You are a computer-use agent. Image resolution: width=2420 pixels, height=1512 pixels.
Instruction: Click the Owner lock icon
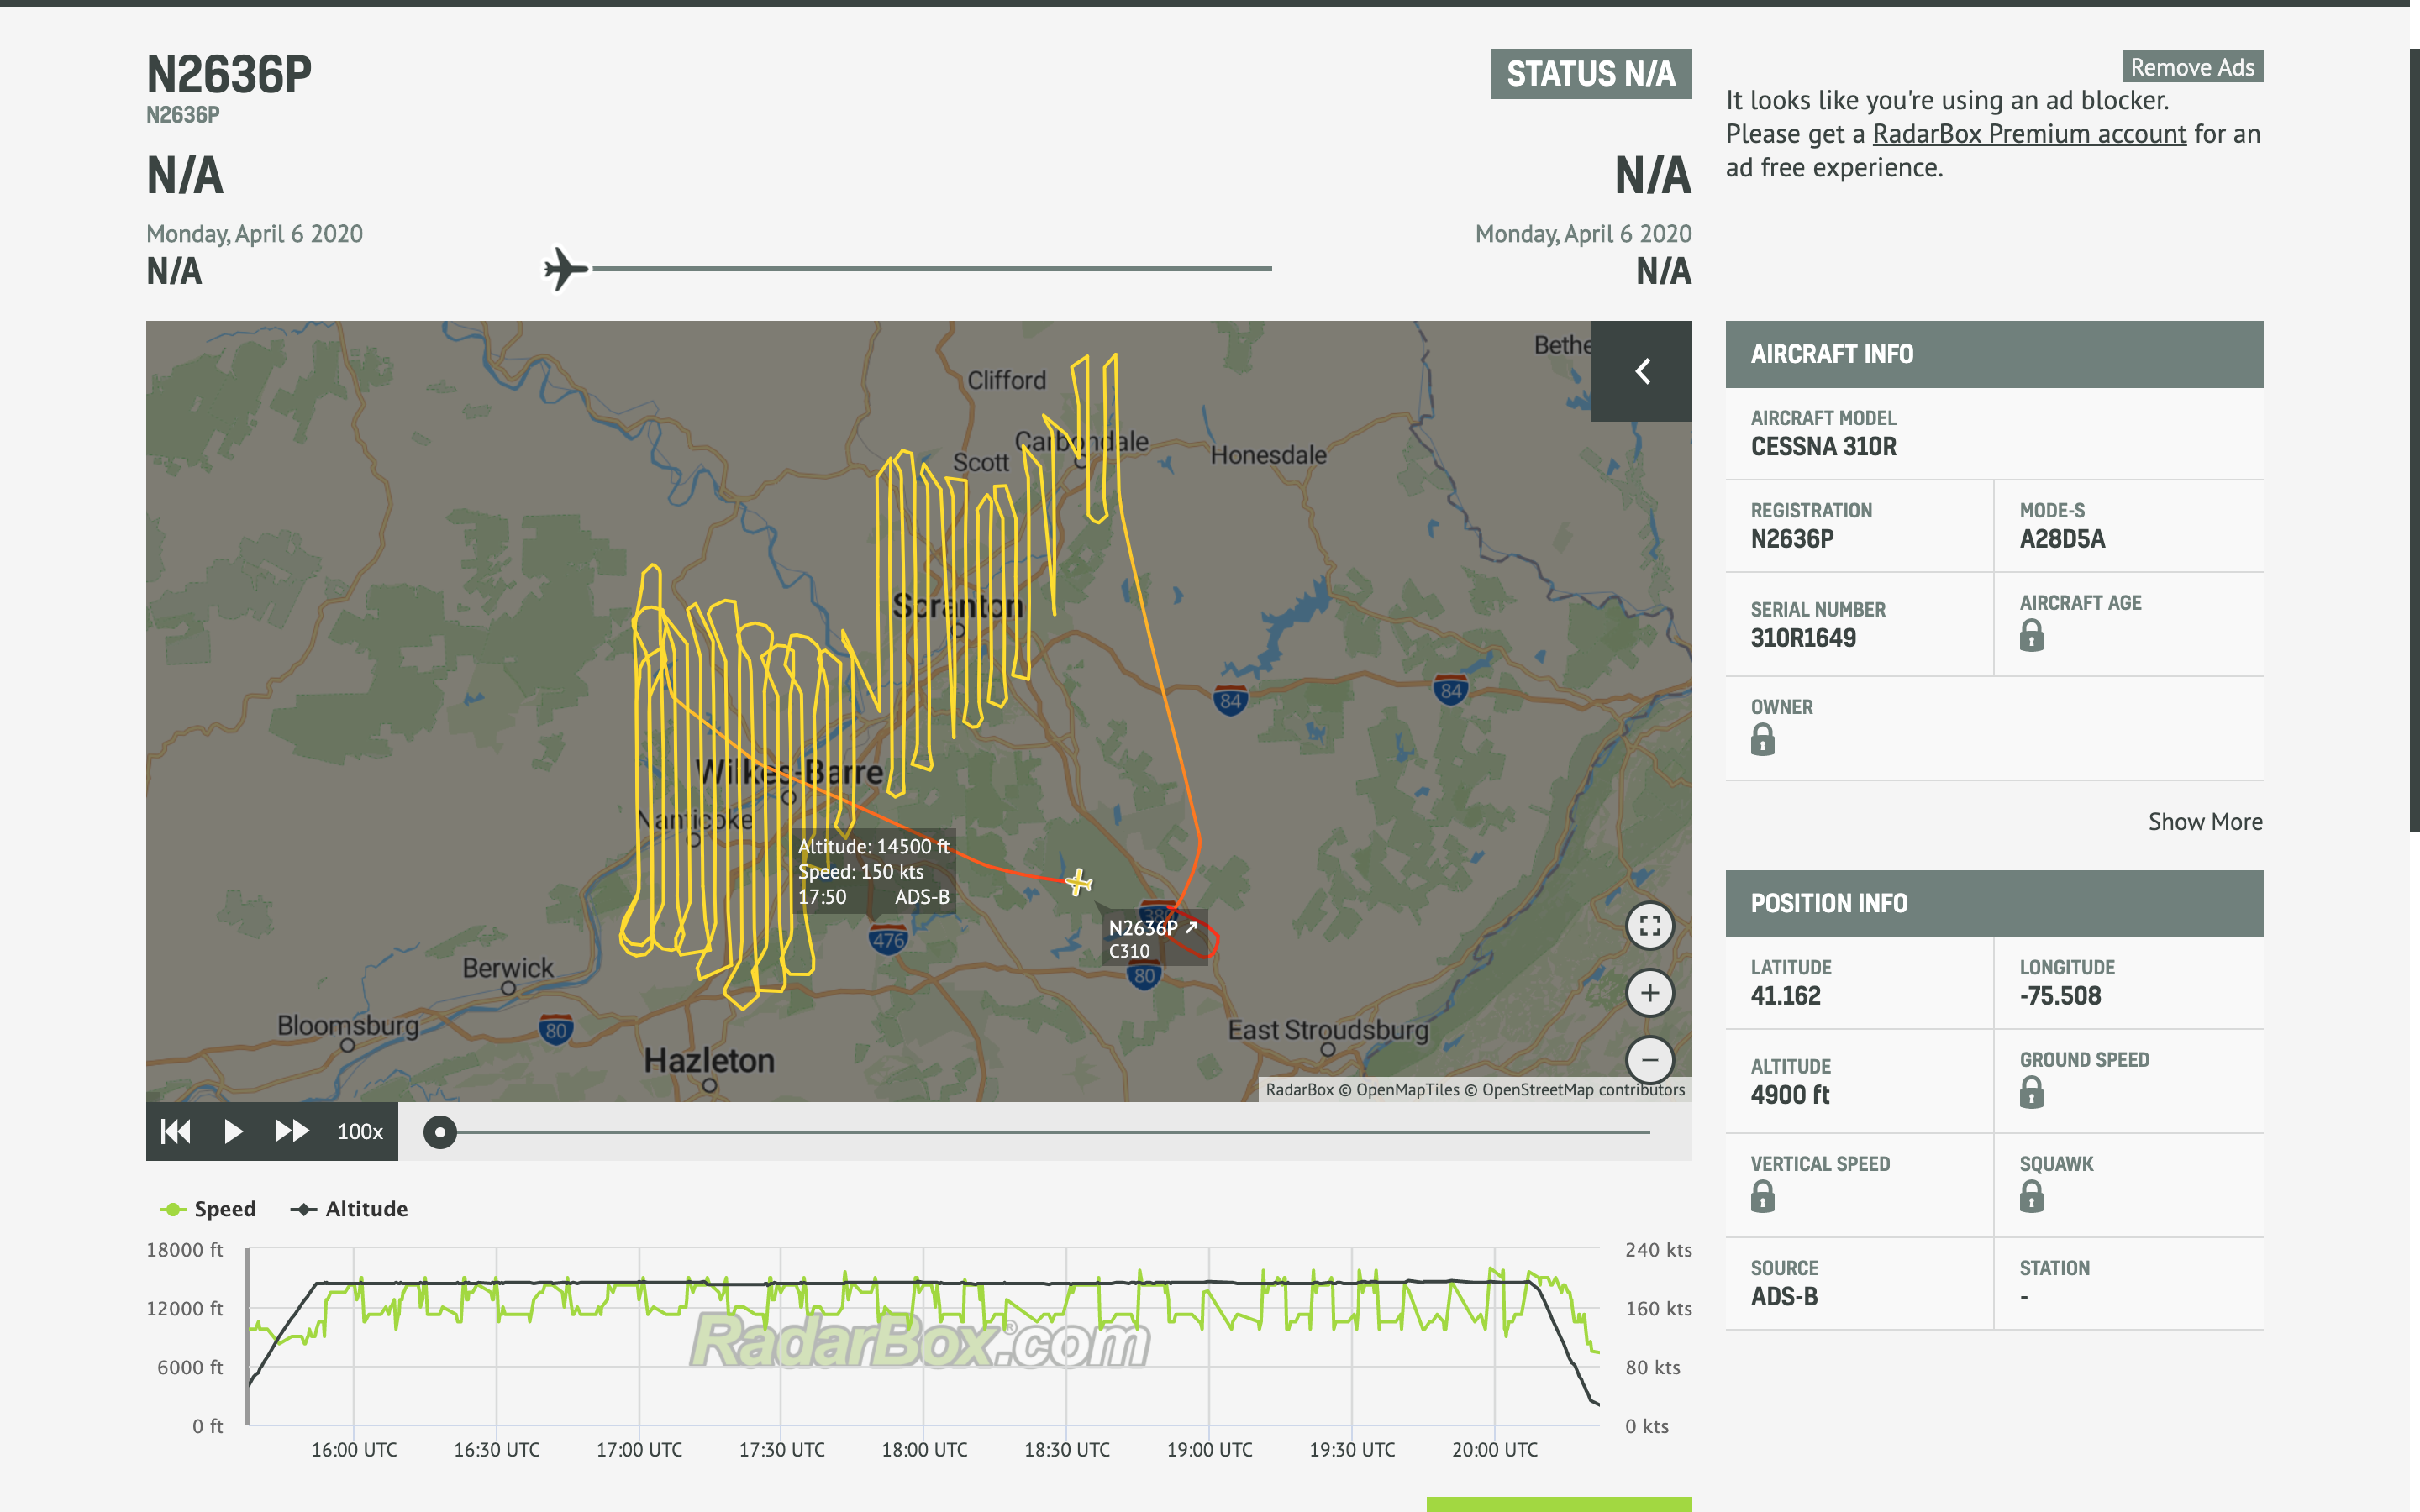(x=1762, y=740)
